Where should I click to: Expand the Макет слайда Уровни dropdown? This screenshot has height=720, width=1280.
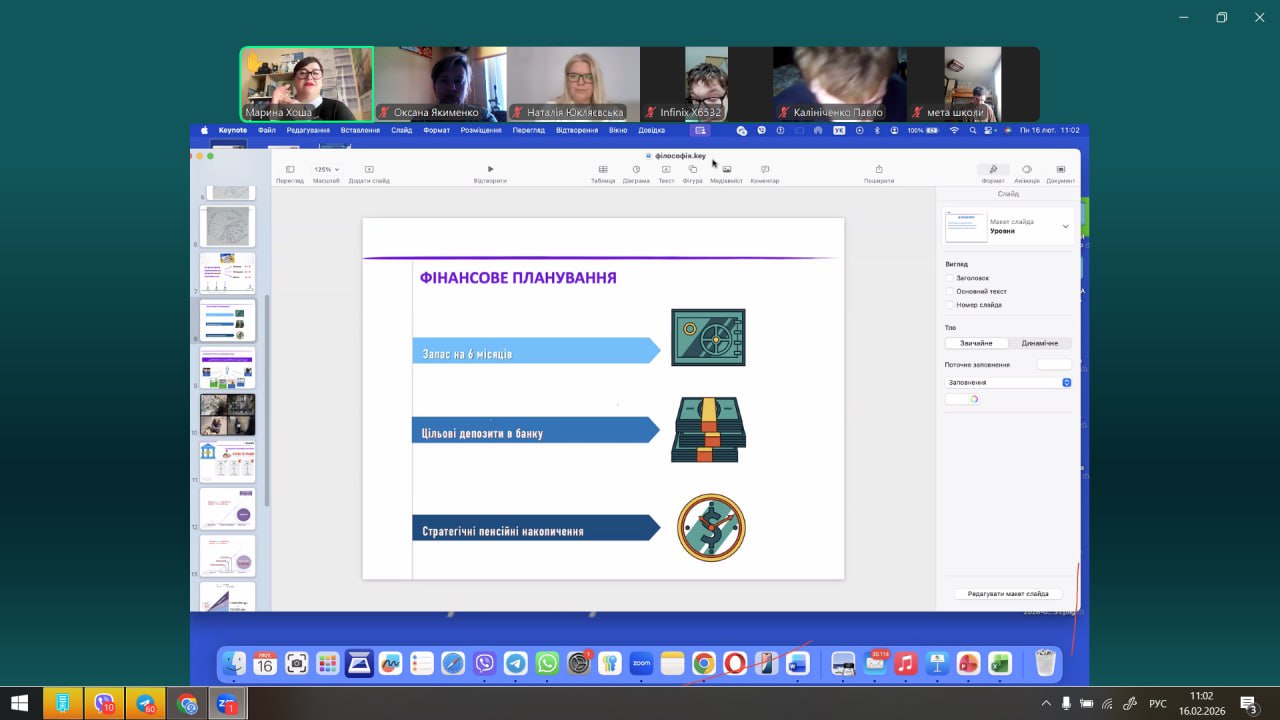(x=1064, y=227)
